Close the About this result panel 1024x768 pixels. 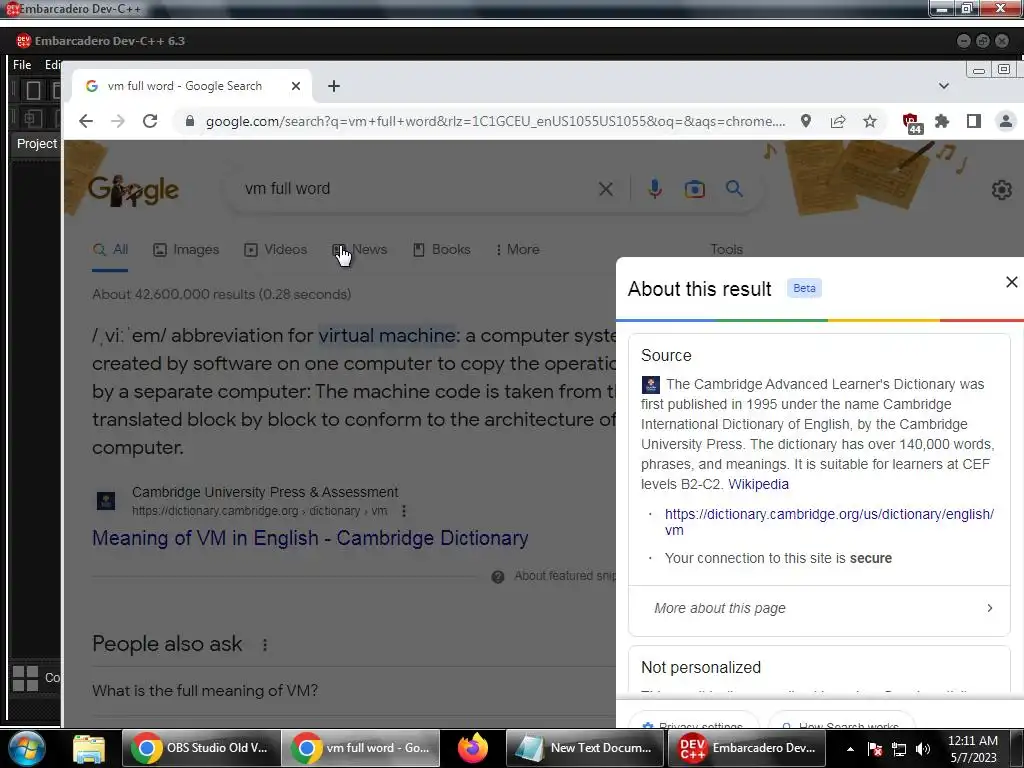(1012, 282)
